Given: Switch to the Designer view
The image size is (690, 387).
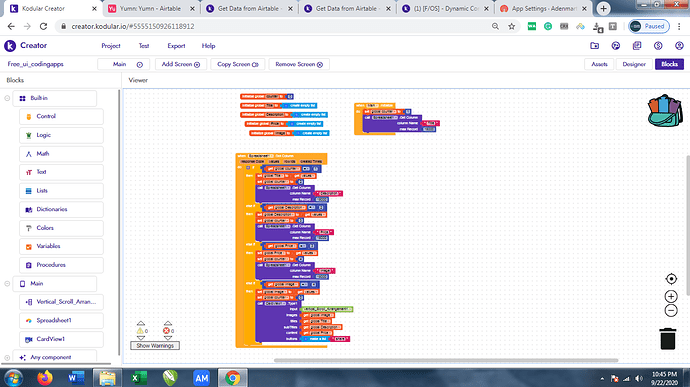Looking at the screenshot, I should pyautogui.click(x=634, y=64).
